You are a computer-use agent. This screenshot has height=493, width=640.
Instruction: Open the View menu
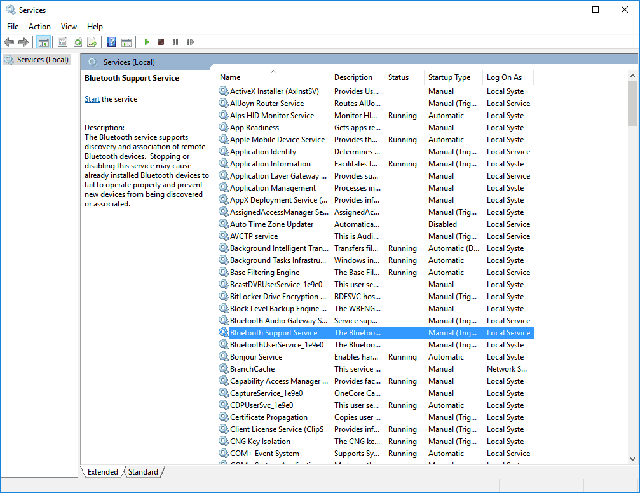pyautogui.click(x=68, y=25)
